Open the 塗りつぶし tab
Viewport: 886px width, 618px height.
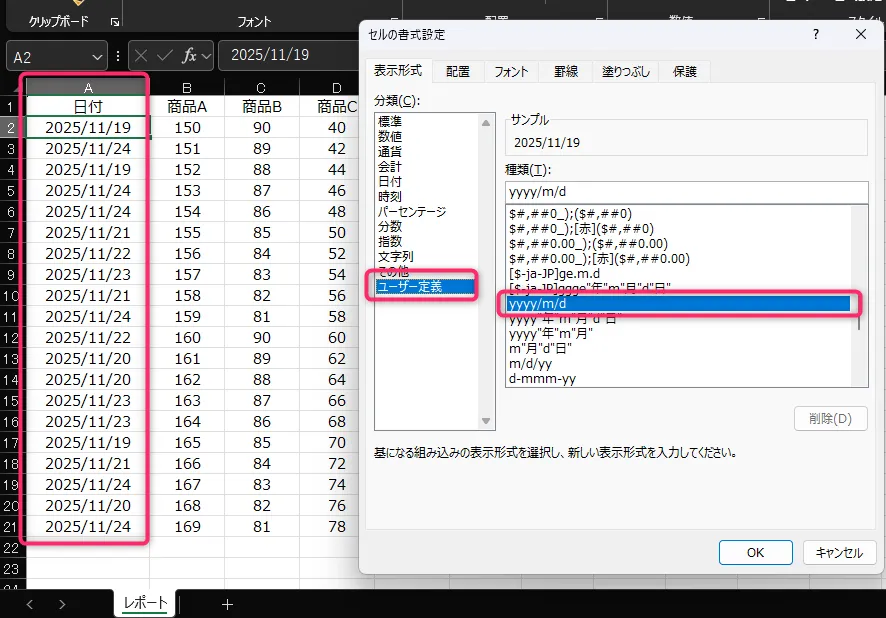[x=625, y=72]
